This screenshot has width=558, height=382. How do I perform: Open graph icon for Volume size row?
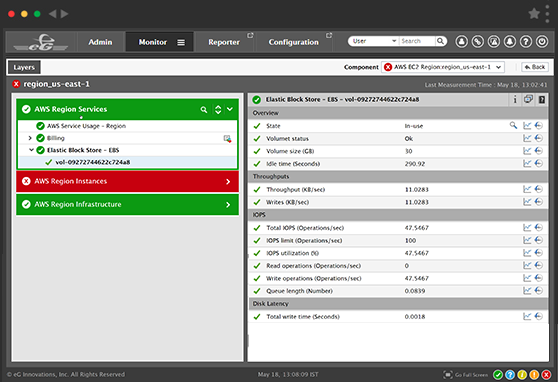tap(527, 151)
